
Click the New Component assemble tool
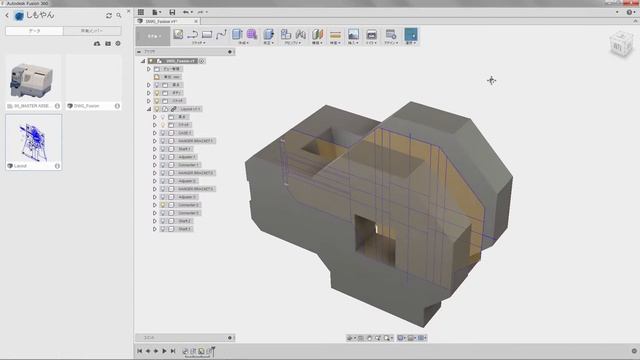(x=286, y=34)
